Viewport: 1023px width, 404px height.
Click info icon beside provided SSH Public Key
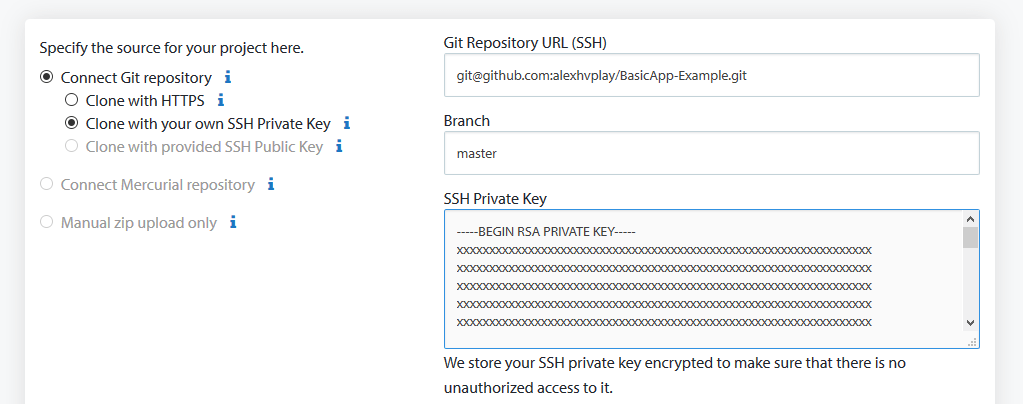pos(339,146)
